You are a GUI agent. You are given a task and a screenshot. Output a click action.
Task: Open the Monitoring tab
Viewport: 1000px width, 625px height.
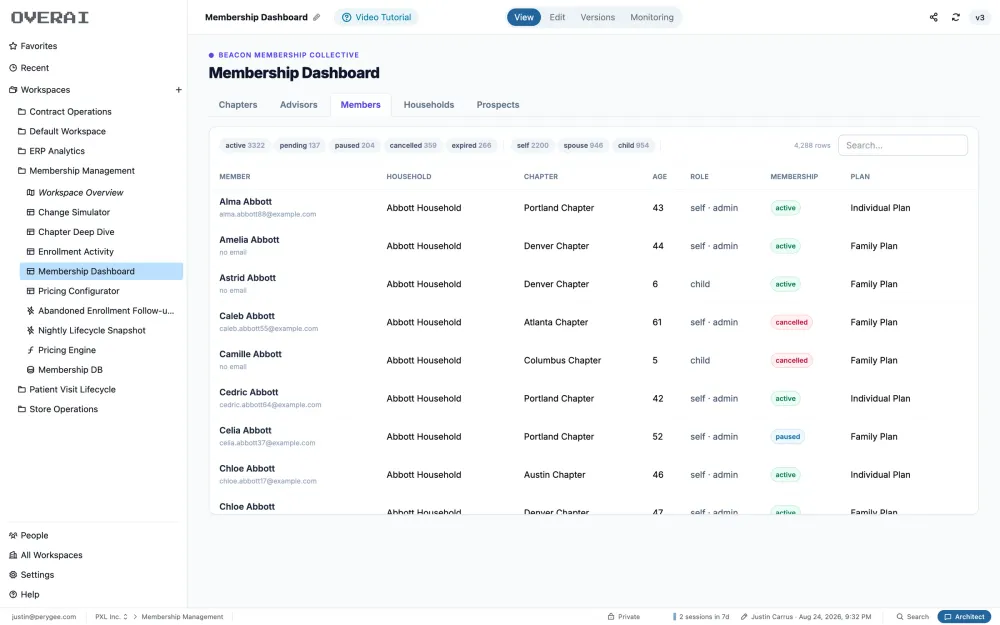click(x=652, y=17)
